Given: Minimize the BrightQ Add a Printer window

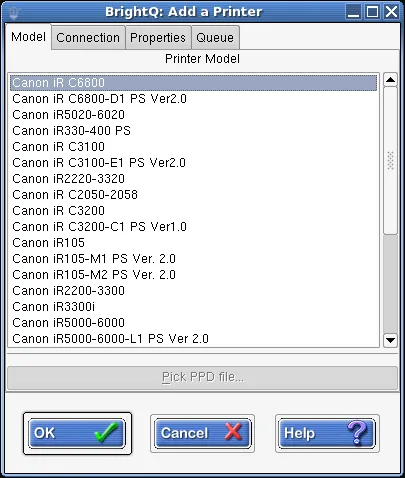Looking at the screenshot, I should [x=353, y=12].
